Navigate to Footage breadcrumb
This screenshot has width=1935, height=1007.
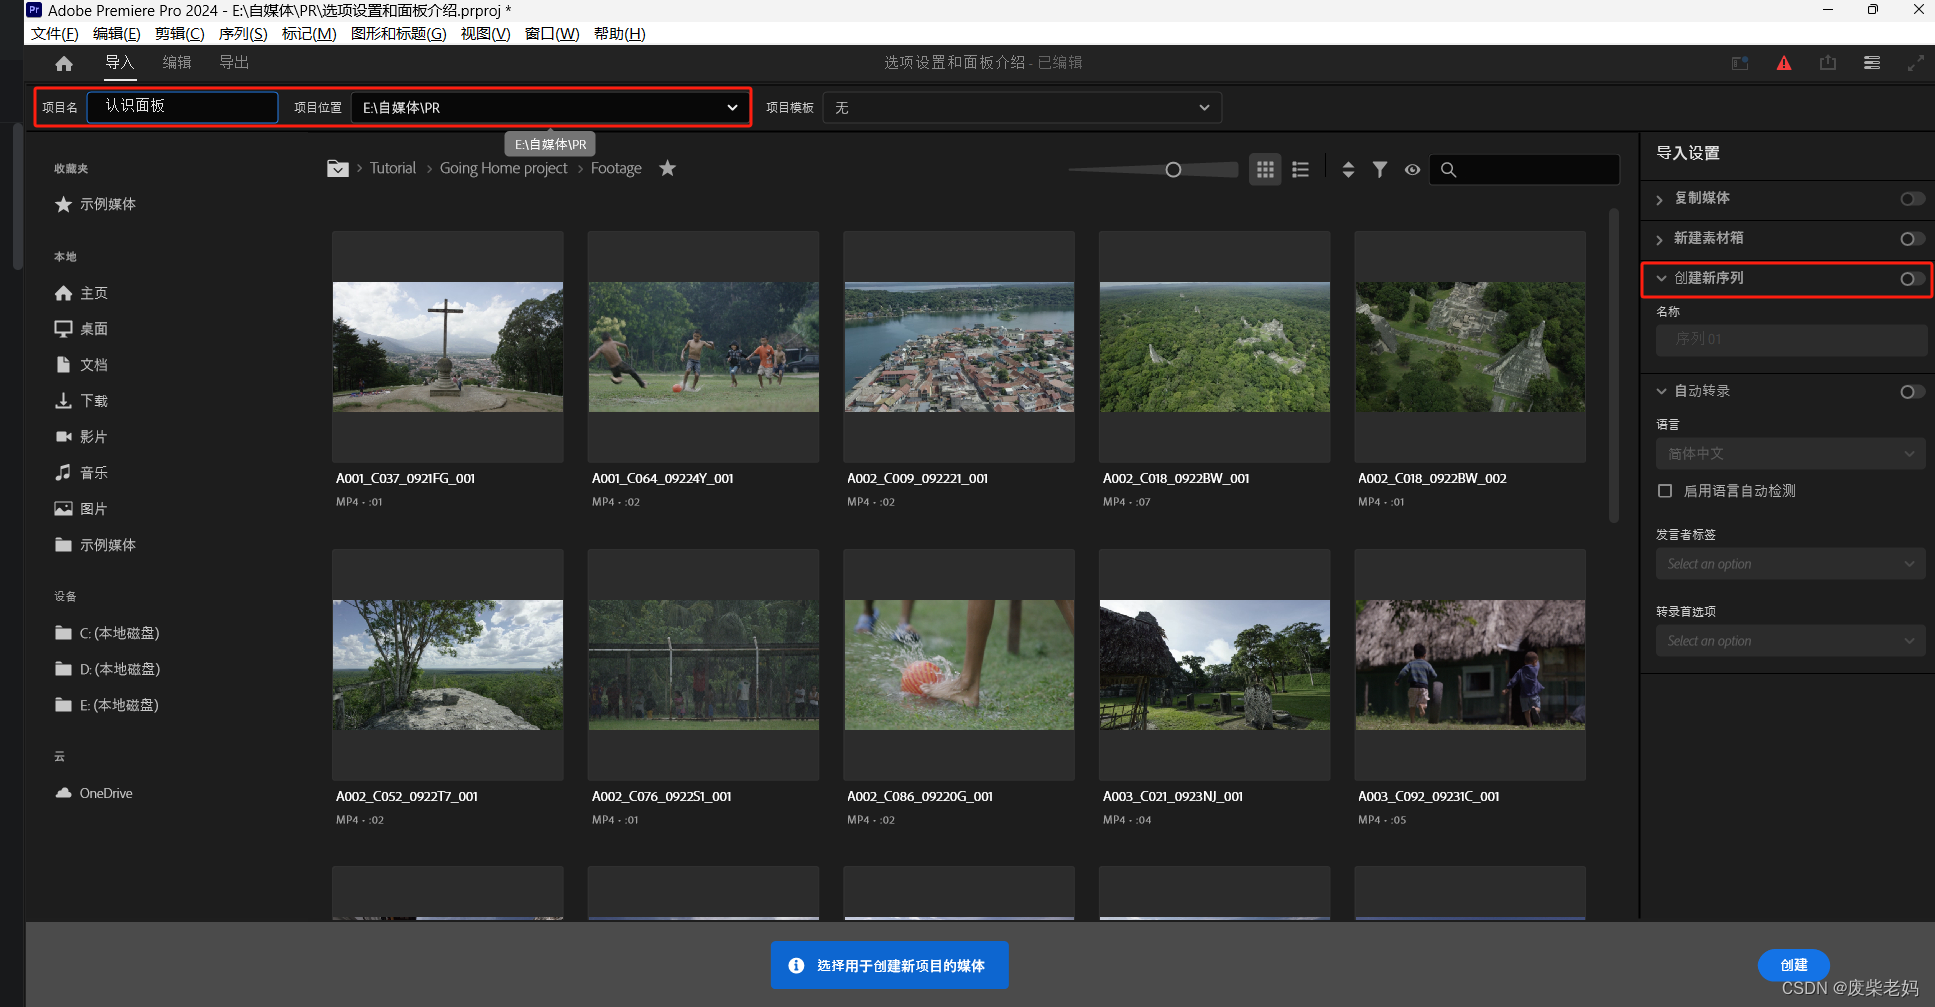tap(616, 168)
